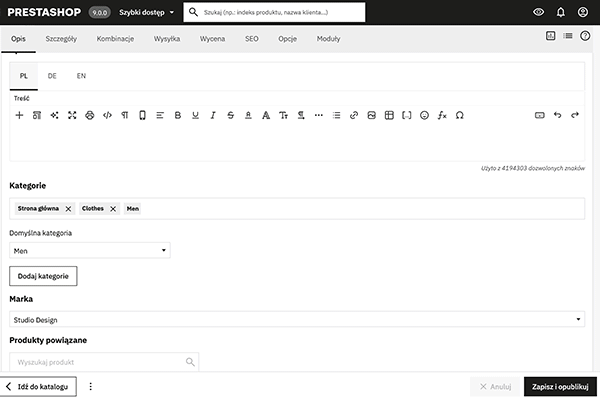This screenshot has height=400, width=600.
Task: Remove the Strona główna category tag
Action: tap(68, 208)
